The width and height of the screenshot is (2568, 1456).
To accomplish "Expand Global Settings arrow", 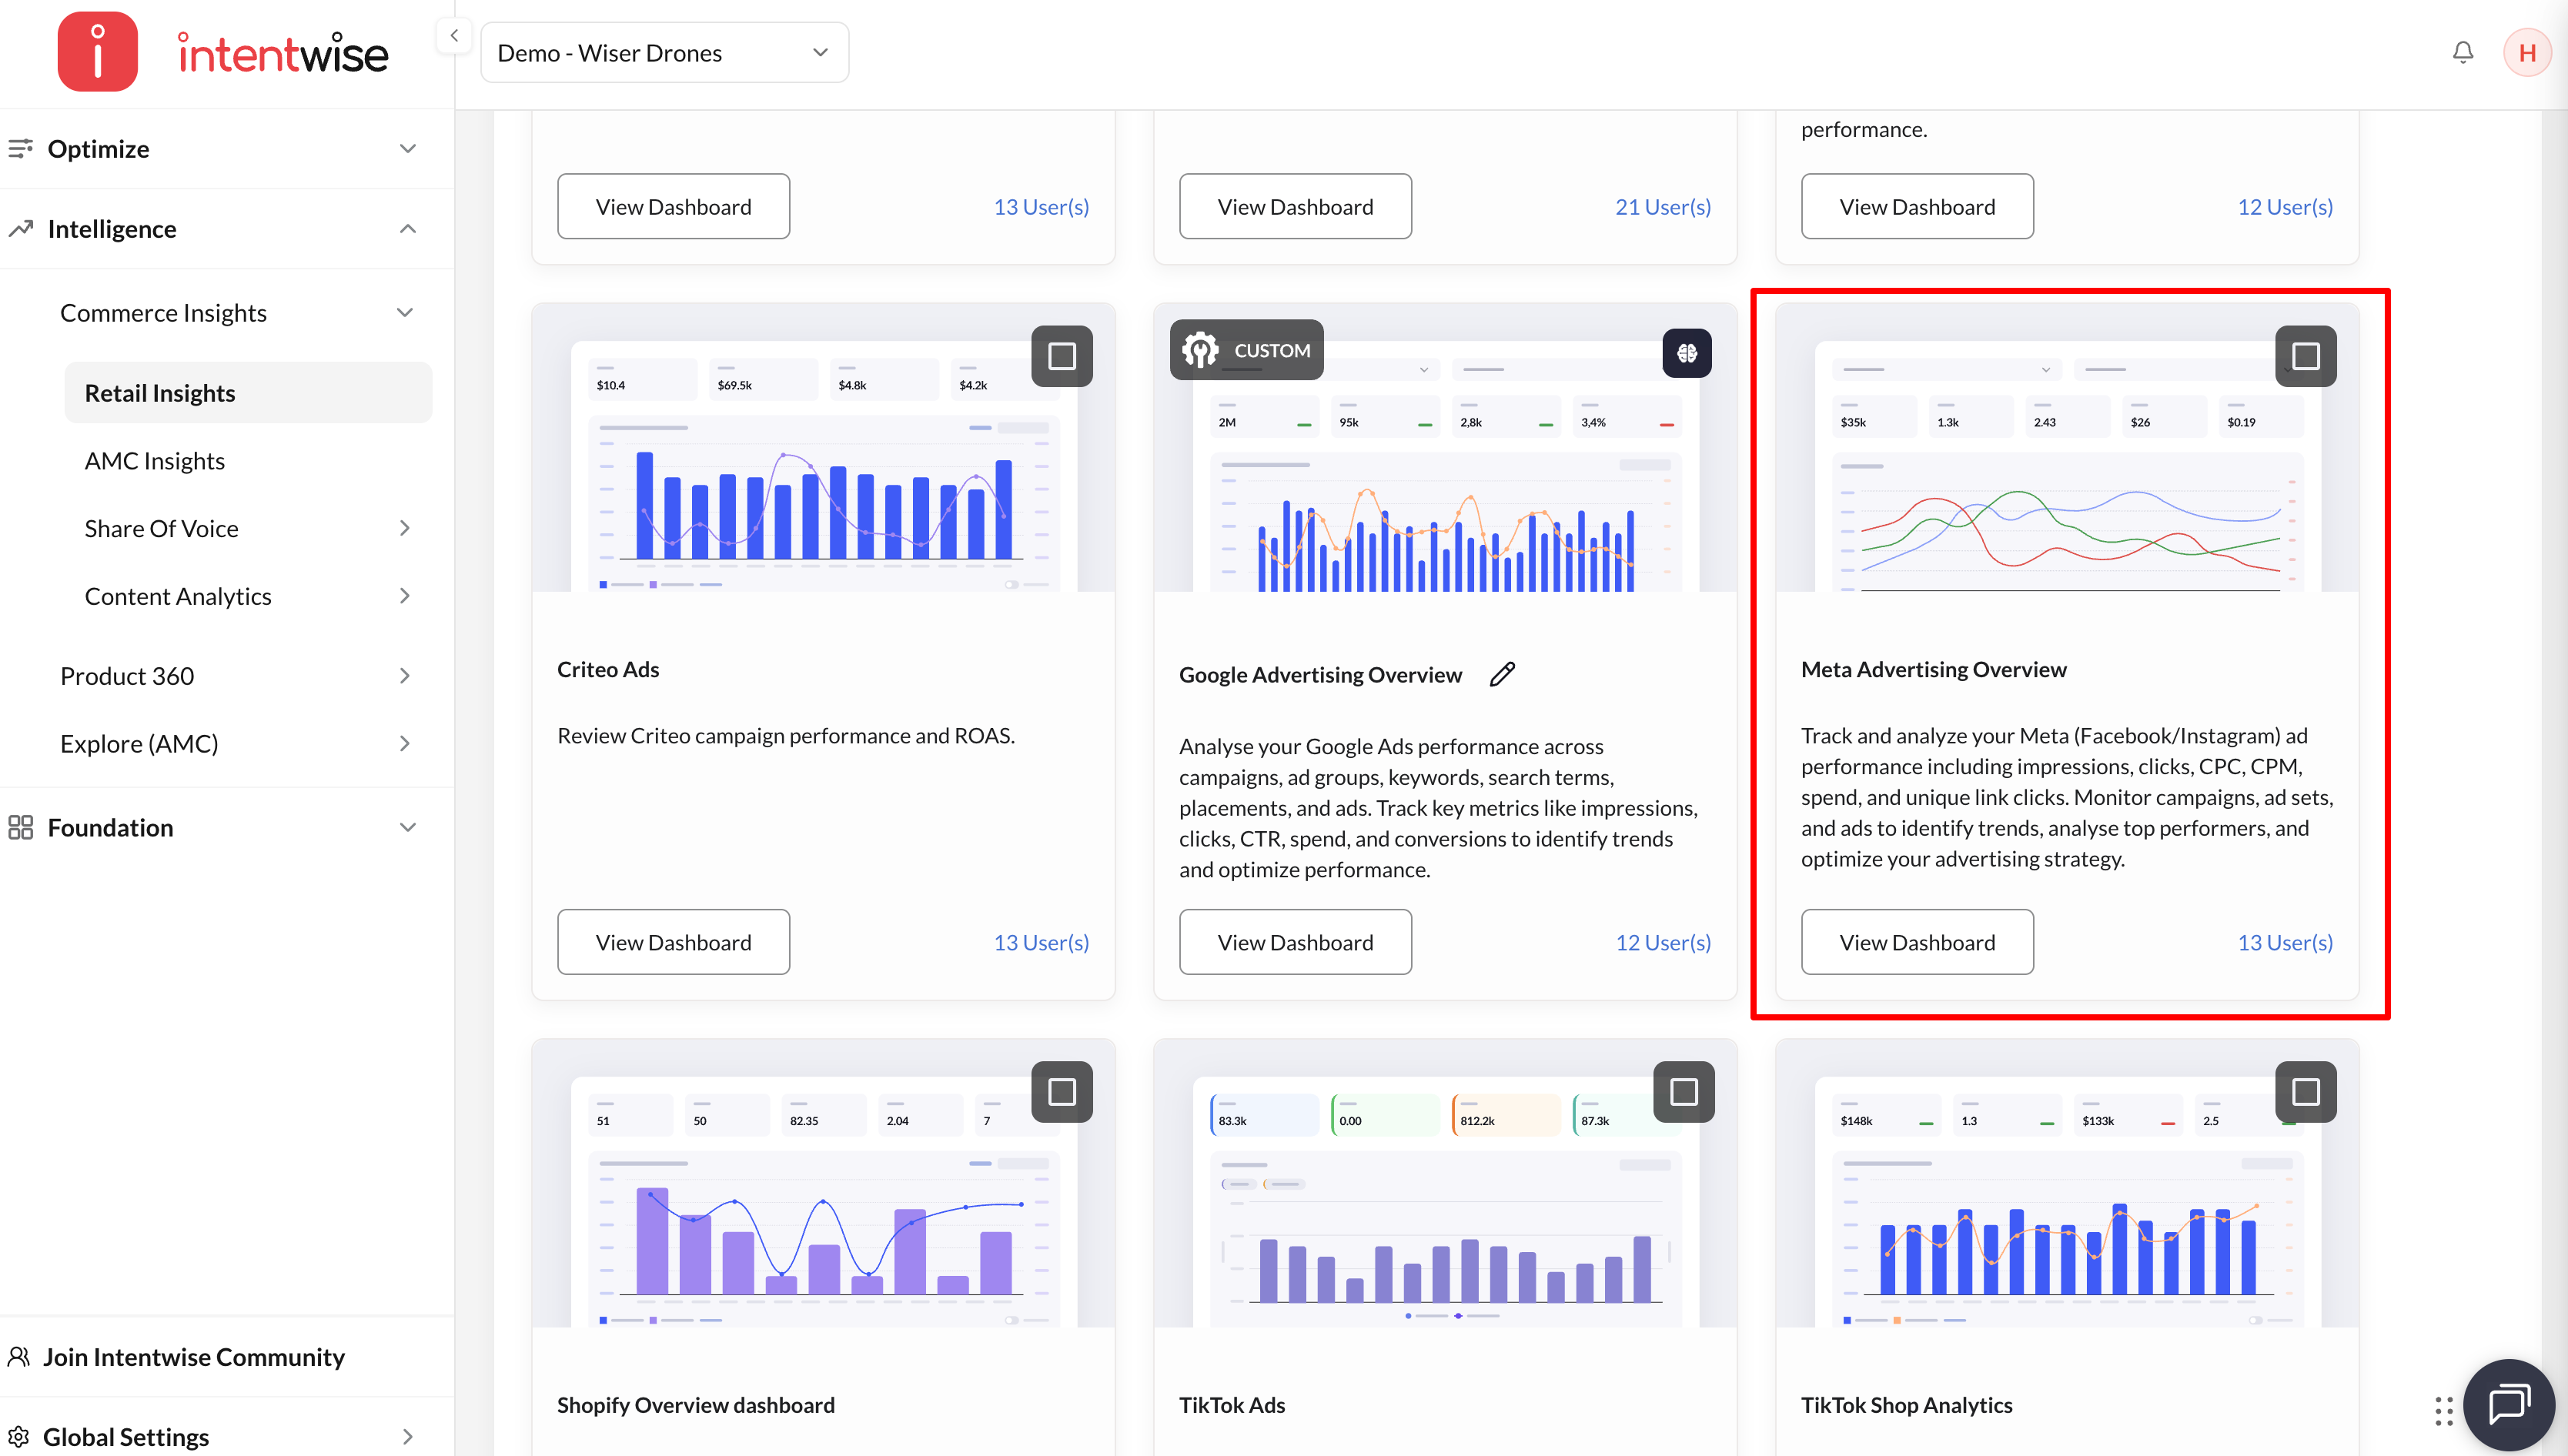I will pyautogui.click(x=407, y=1437).
